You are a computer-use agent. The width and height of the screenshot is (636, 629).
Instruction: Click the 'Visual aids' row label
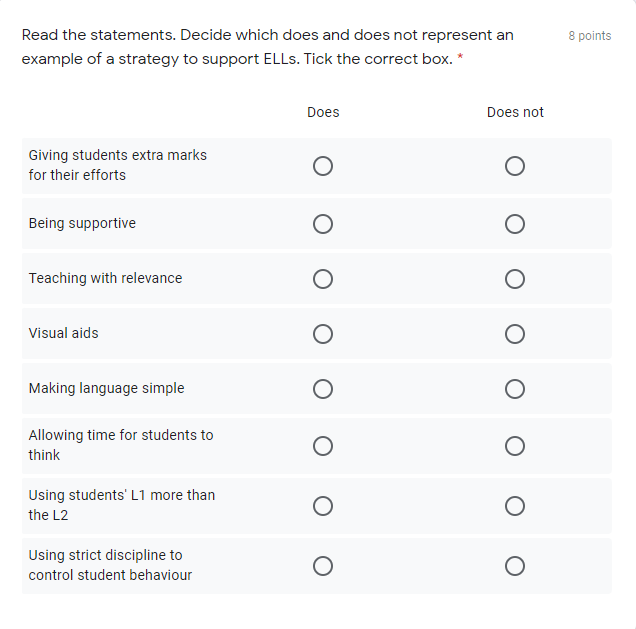[64, 333]
